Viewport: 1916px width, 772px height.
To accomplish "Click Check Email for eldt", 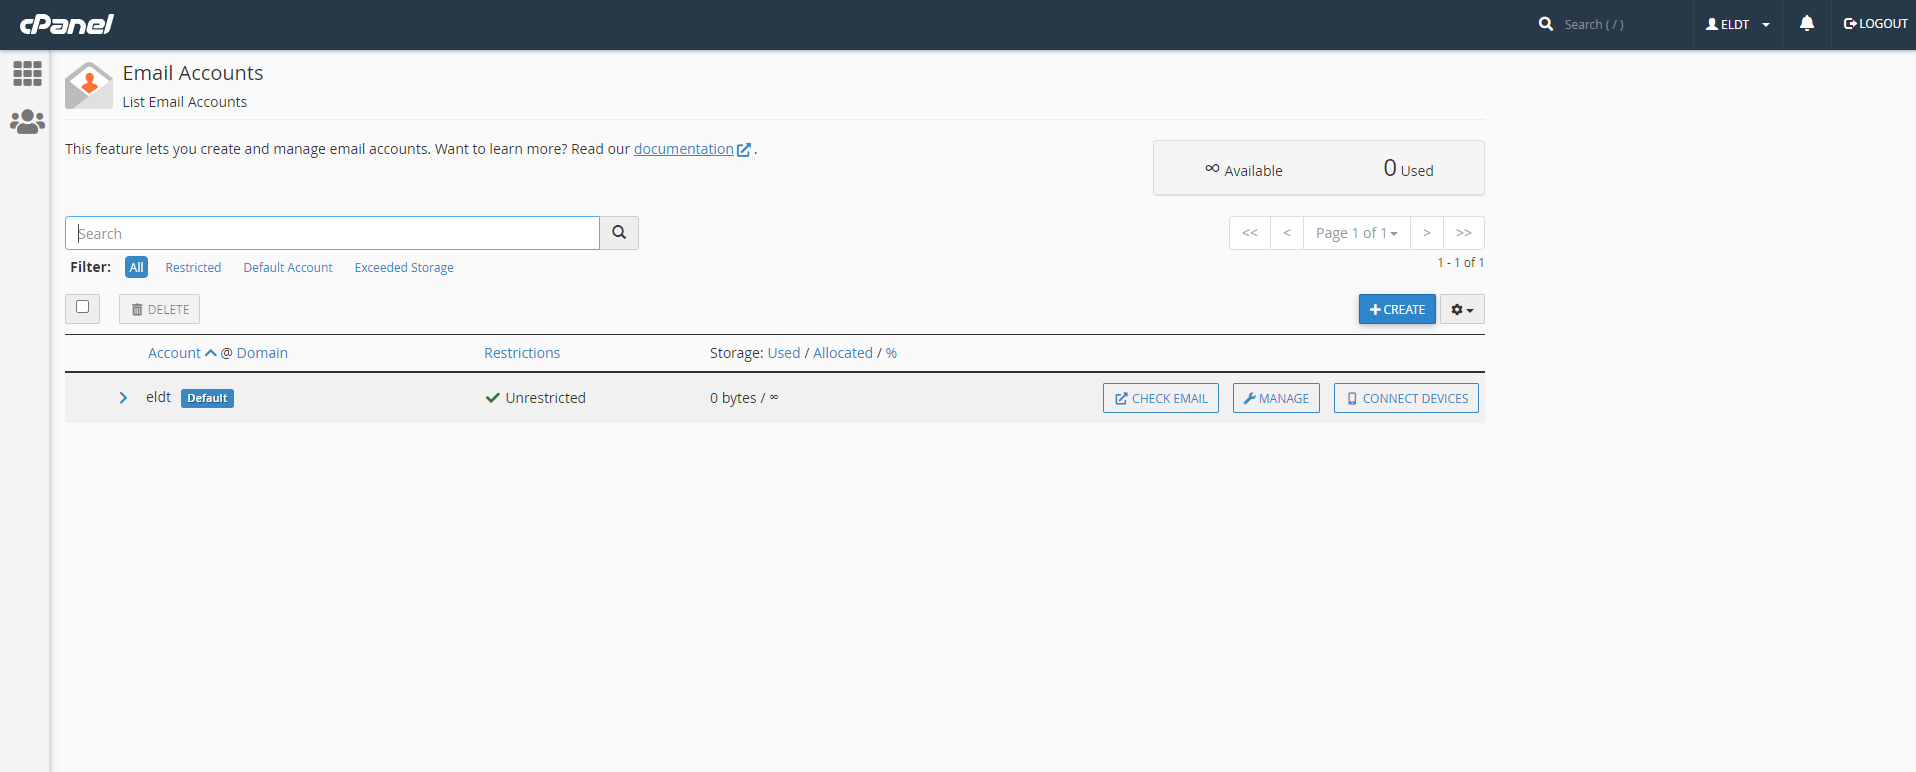I will pyautogui.click(x=1160, y=399).
